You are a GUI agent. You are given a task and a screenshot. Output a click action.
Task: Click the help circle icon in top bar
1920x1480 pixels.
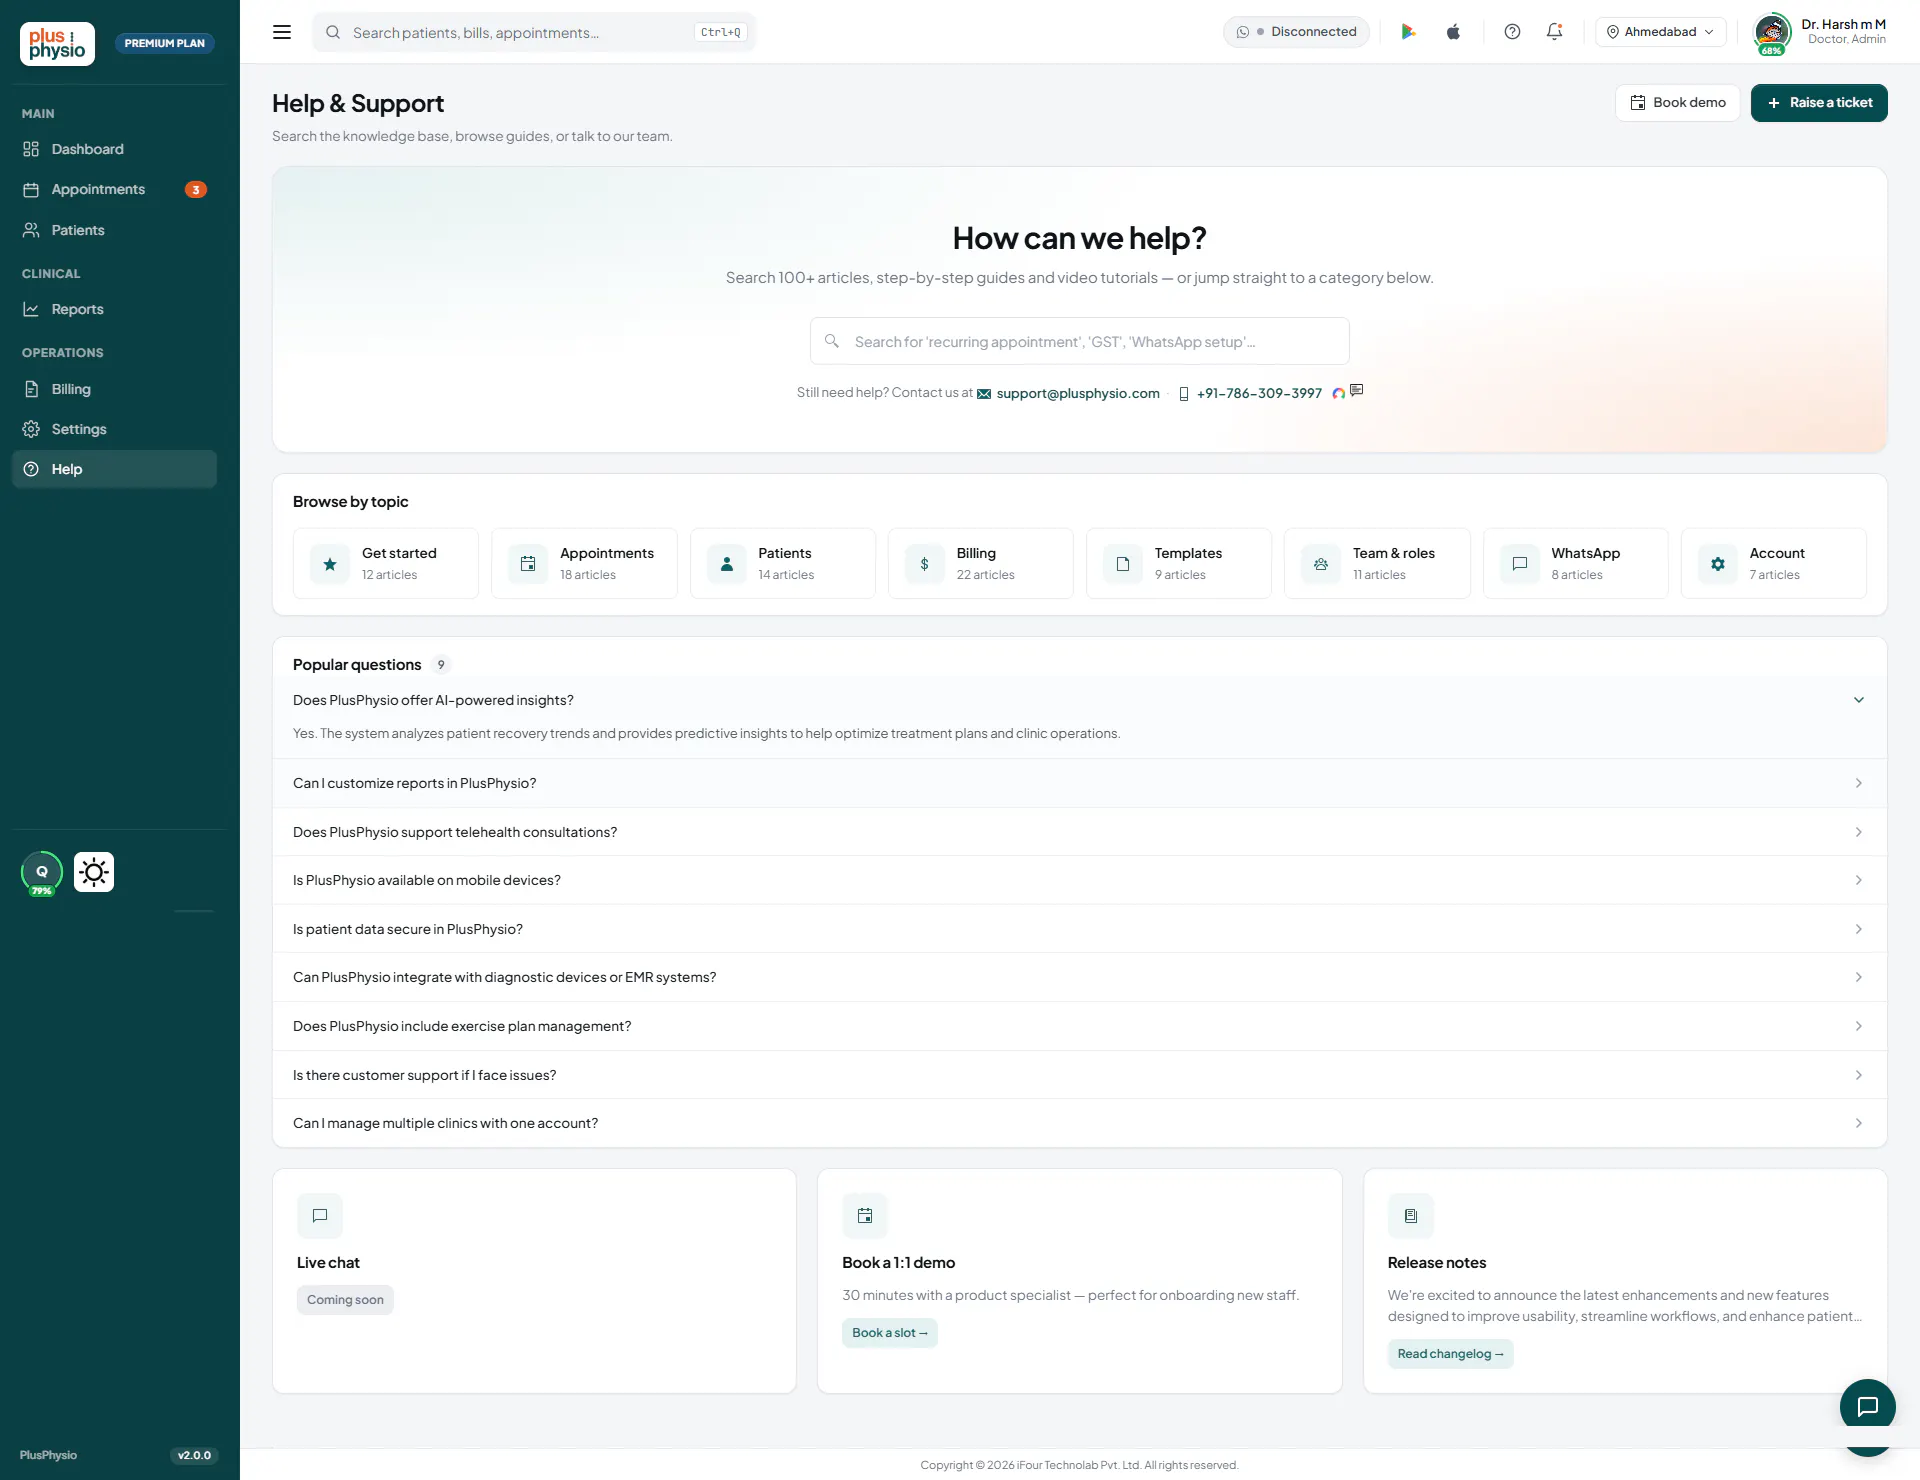pyautogui.click(x=1512, y=32)
